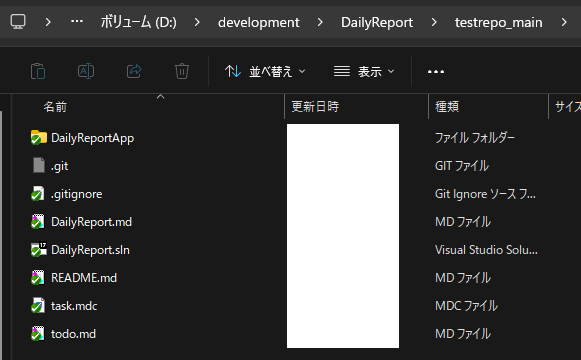Click the task.mdc file icon
The height and width of the screenshot is (360, 581).
(38, 306)
